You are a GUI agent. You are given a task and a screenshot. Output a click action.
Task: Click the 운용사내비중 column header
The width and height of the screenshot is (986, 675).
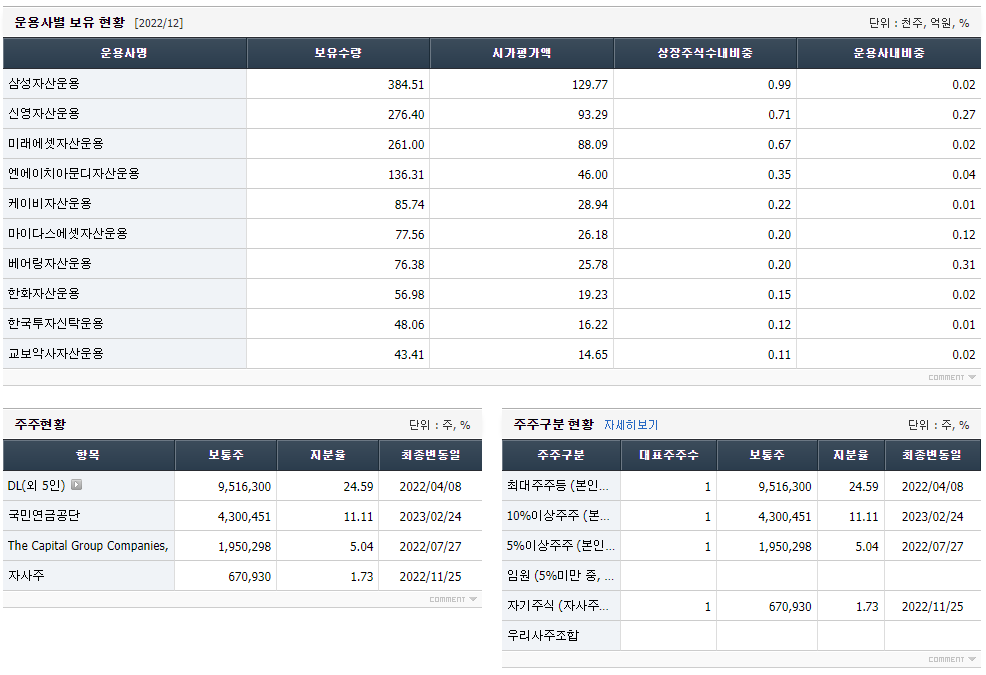(x=889, y=53)
